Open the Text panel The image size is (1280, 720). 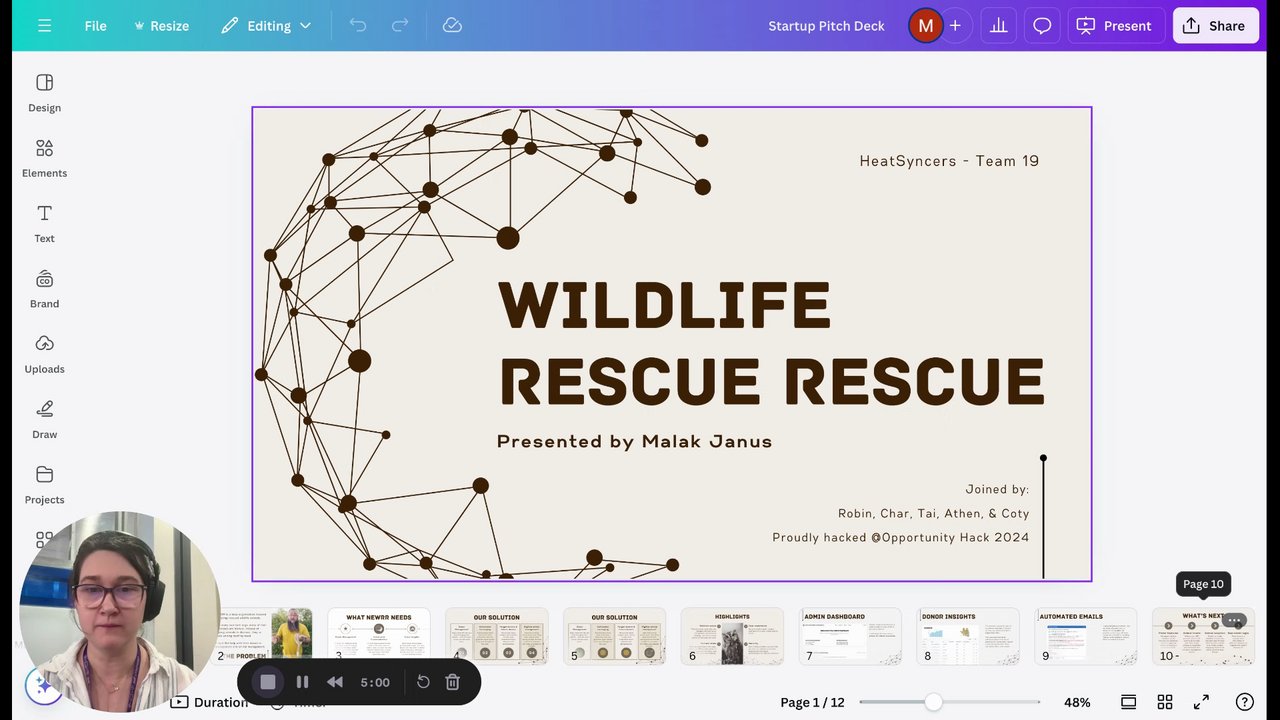(x=44, y=224)
